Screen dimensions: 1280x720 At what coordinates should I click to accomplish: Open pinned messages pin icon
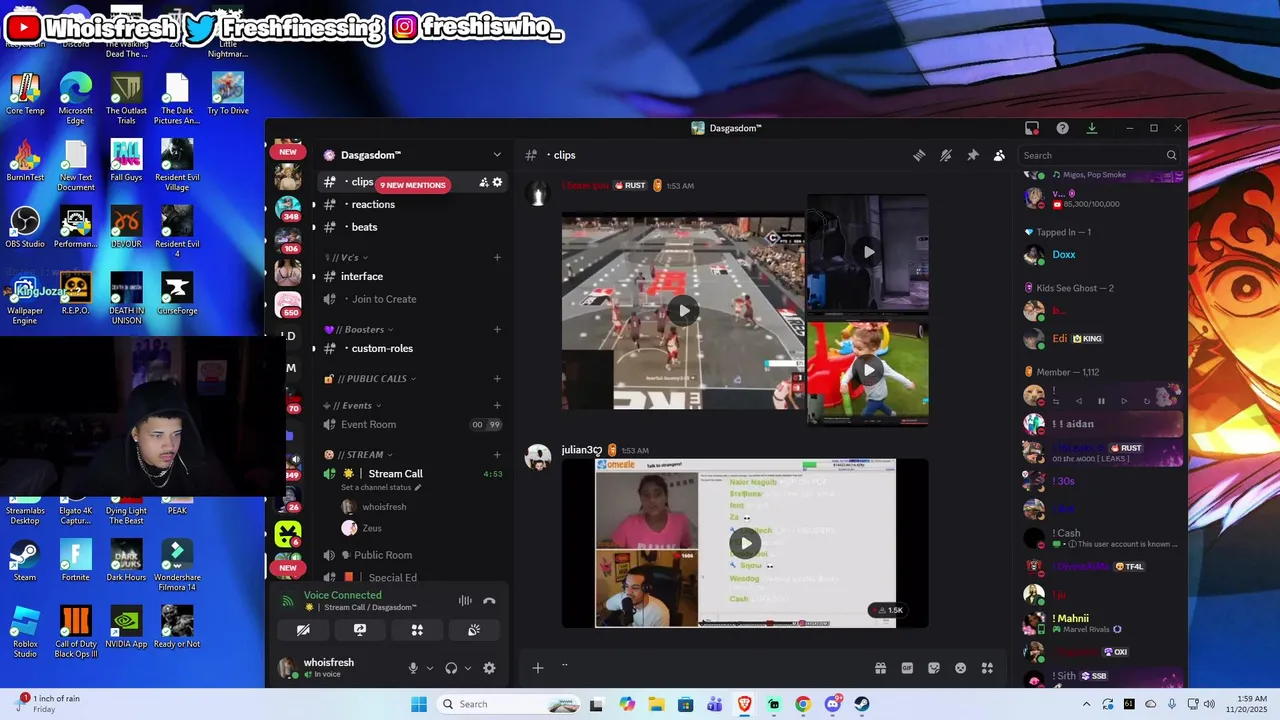point(972,155)
